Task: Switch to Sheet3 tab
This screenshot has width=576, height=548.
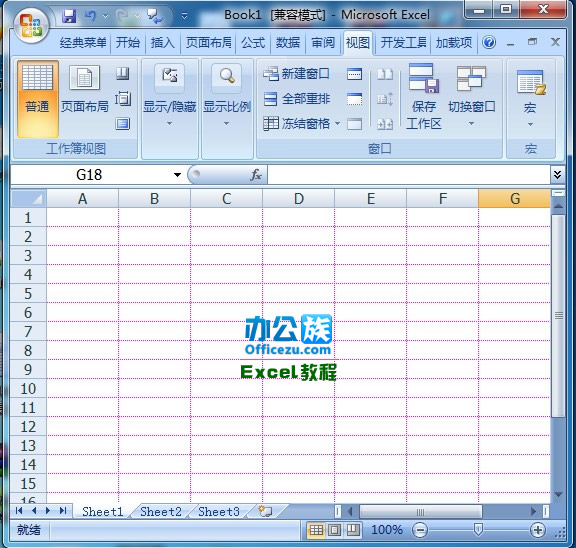Action: tap(219, 511)
